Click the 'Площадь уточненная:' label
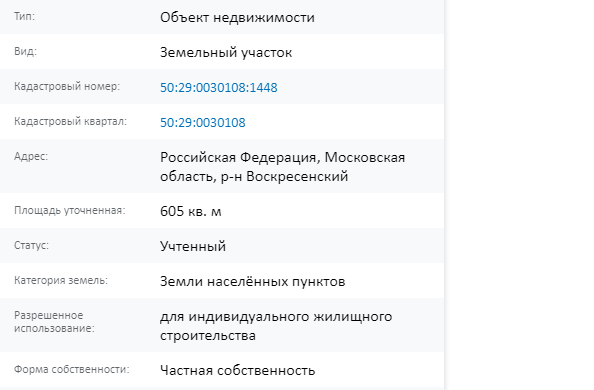Image resolution: width=594 pixels, height=390 pixels. tap(70, 210)
